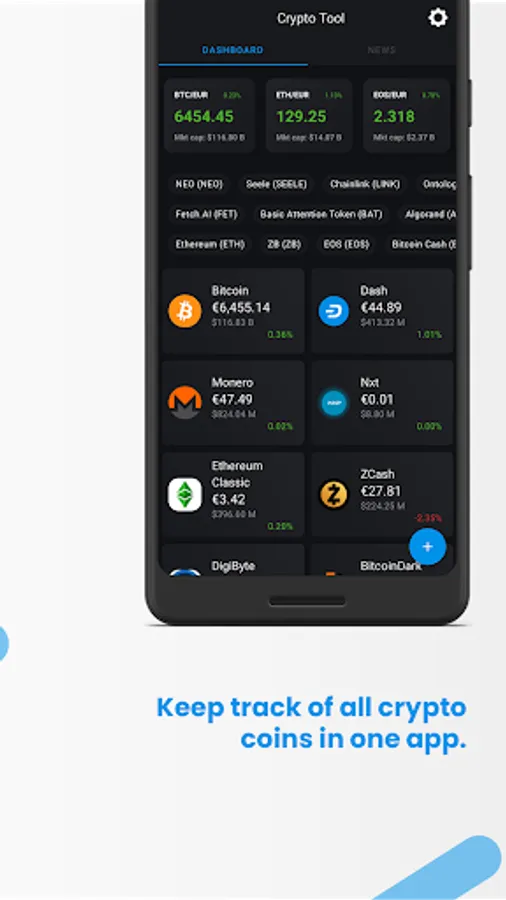The image size is (506, 900).
Task: Select the NEO (NEO) chip
Action: (x=199, y=184)
